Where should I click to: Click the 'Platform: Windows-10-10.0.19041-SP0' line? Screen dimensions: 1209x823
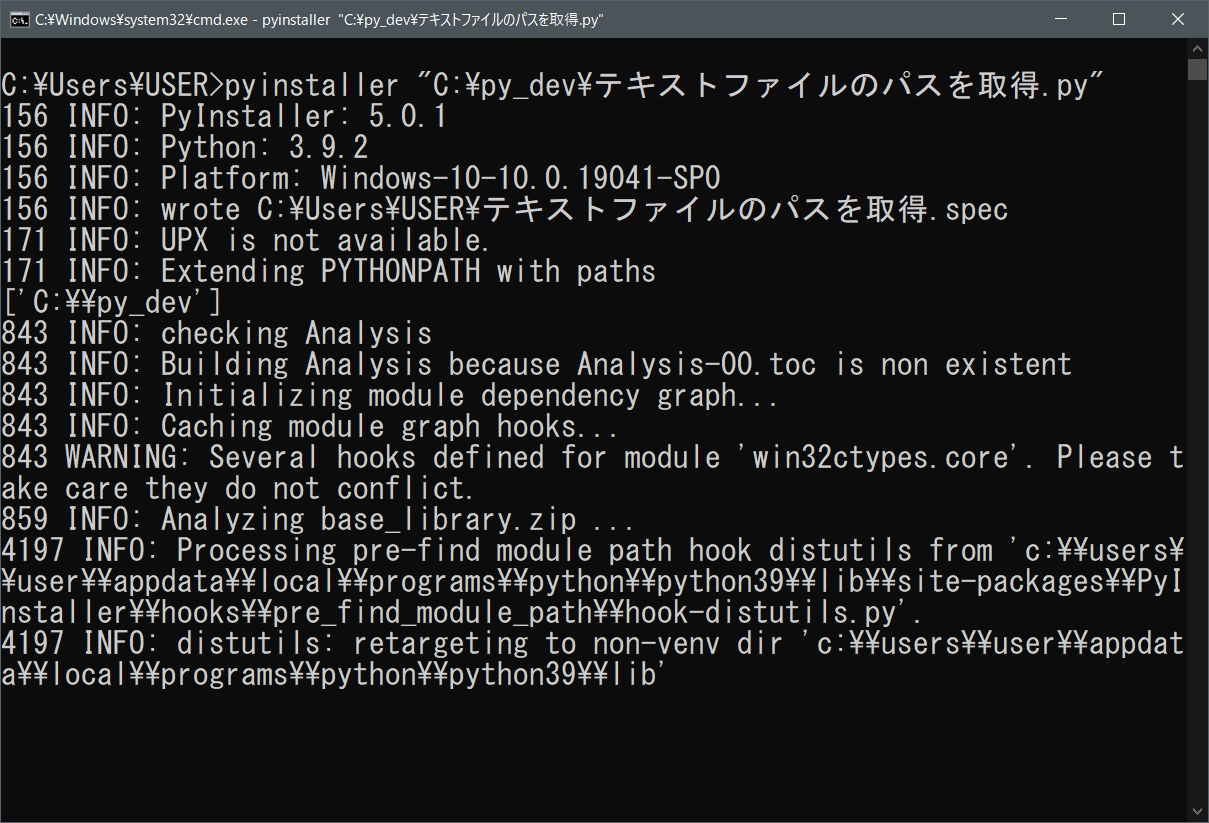(x=361, y=179)
